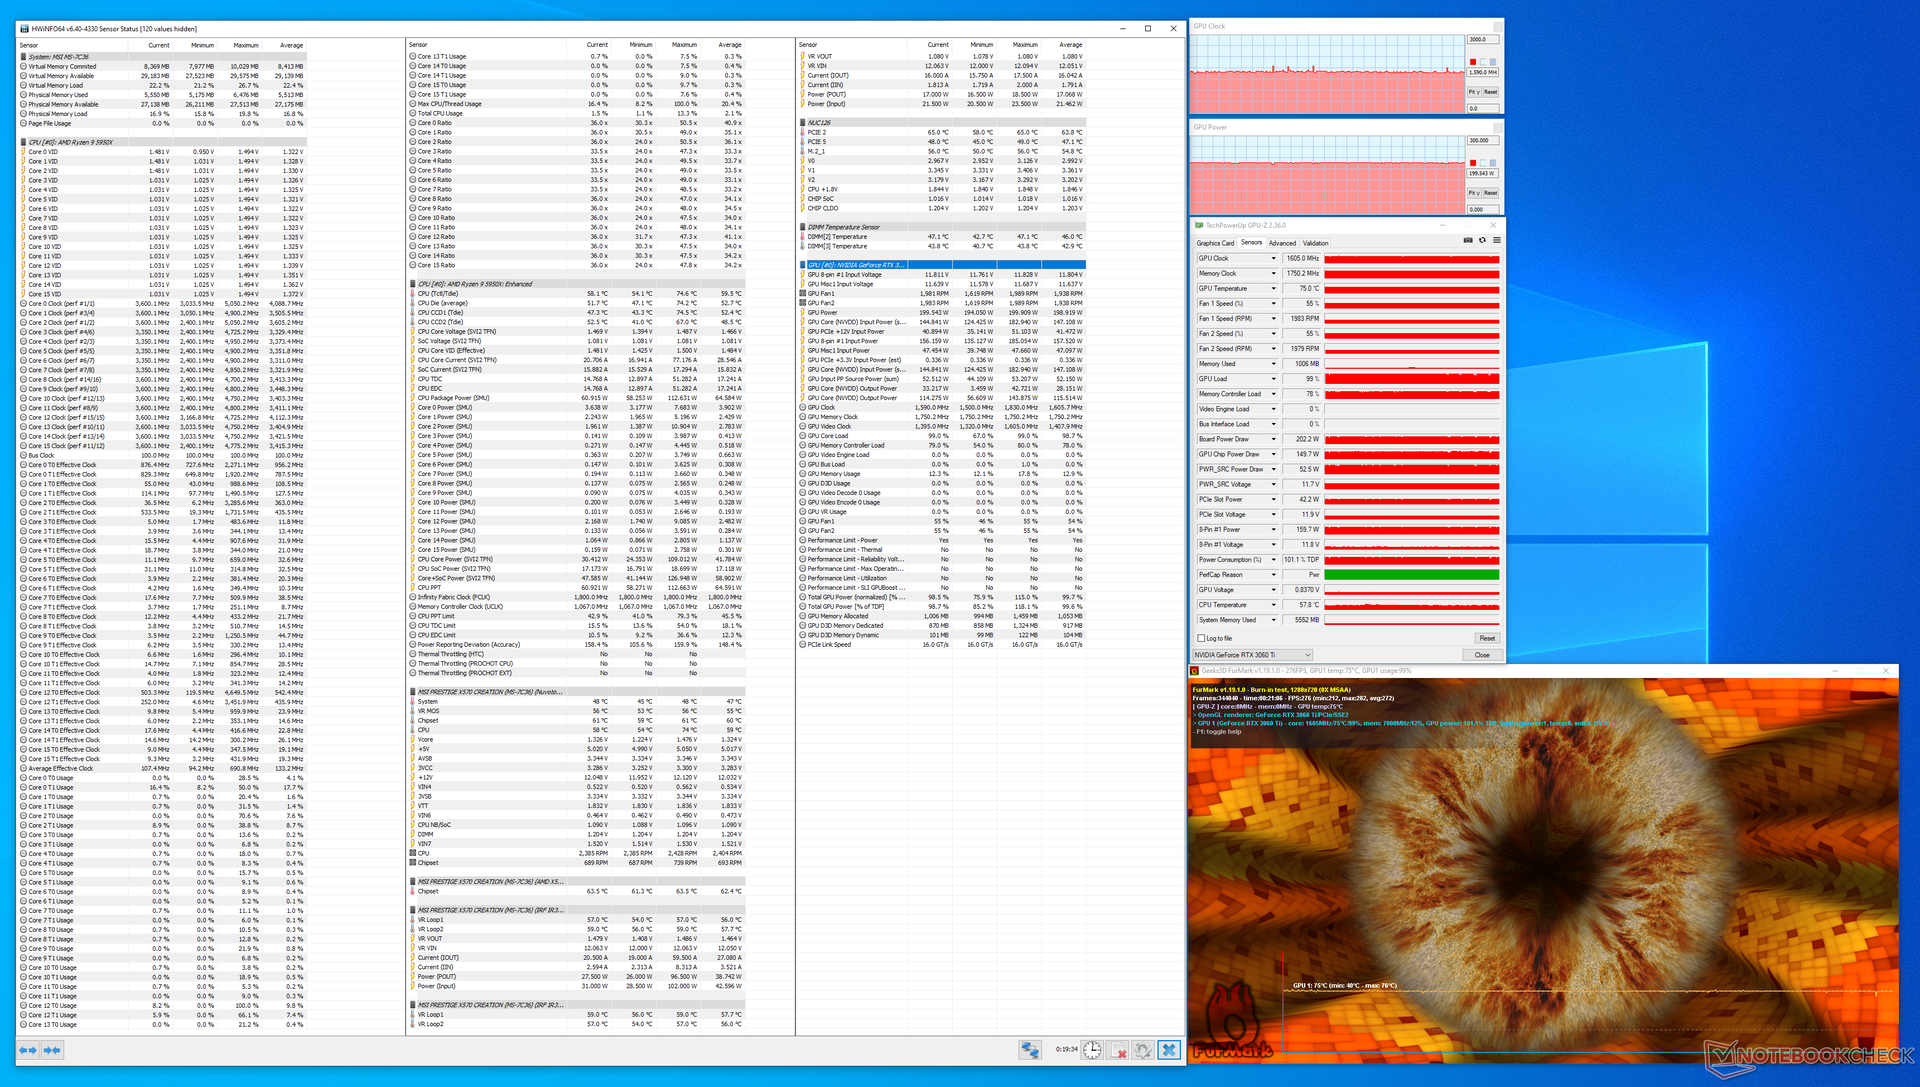Screen dimensions: 1920x1087
Task: Click Reset button in GPU-Z sensors
Action: click(x=1487, y=638)
